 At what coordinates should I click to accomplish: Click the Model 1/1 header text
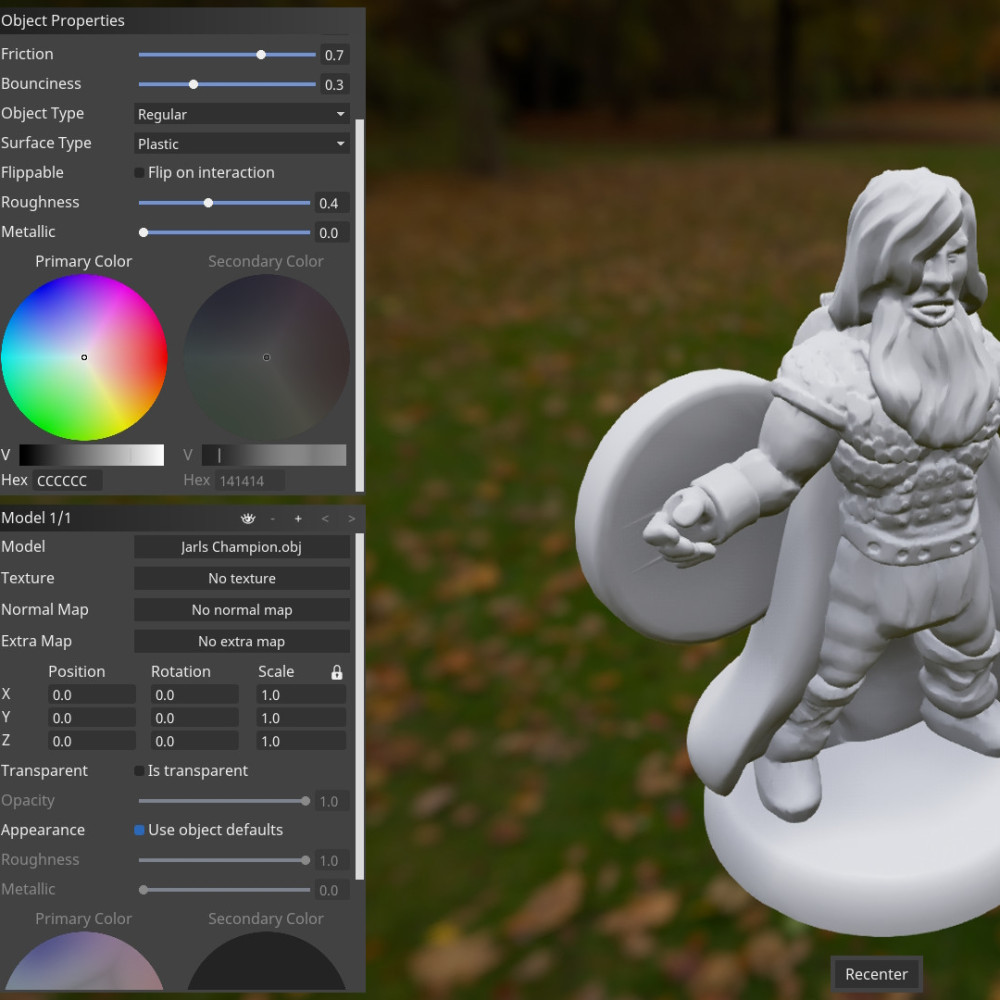tap(36, 518)
